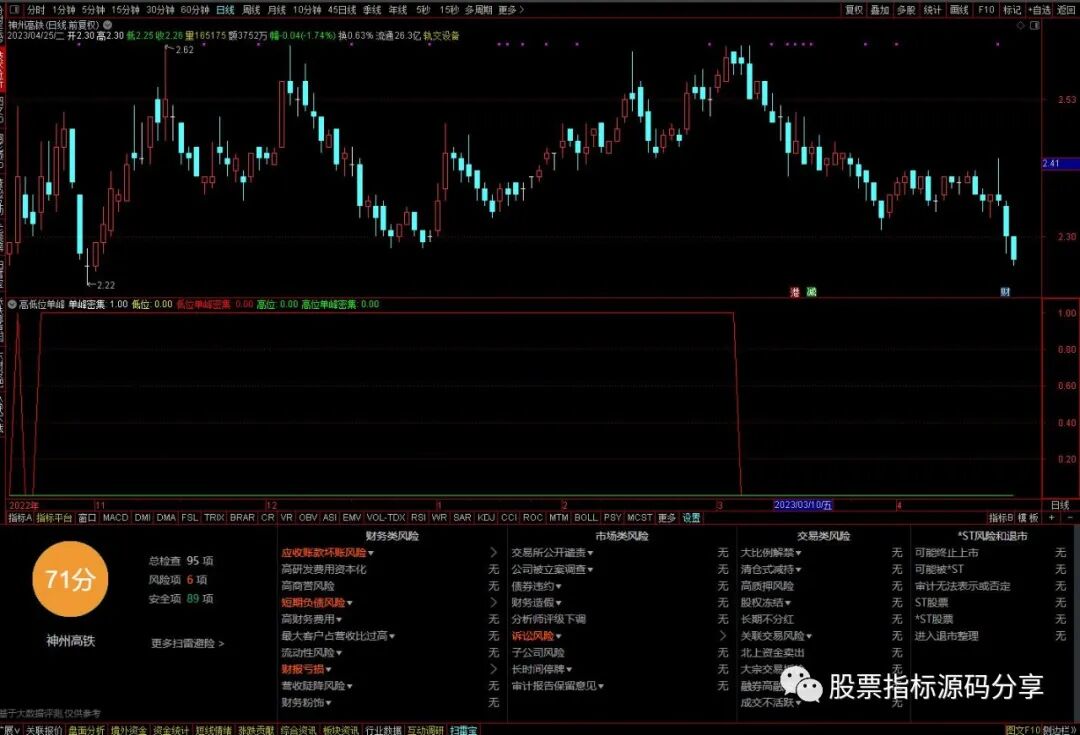Click the orange 71分 score circle
The width and height of the screenshot is (1080, 735).
(x=70, y=579)
